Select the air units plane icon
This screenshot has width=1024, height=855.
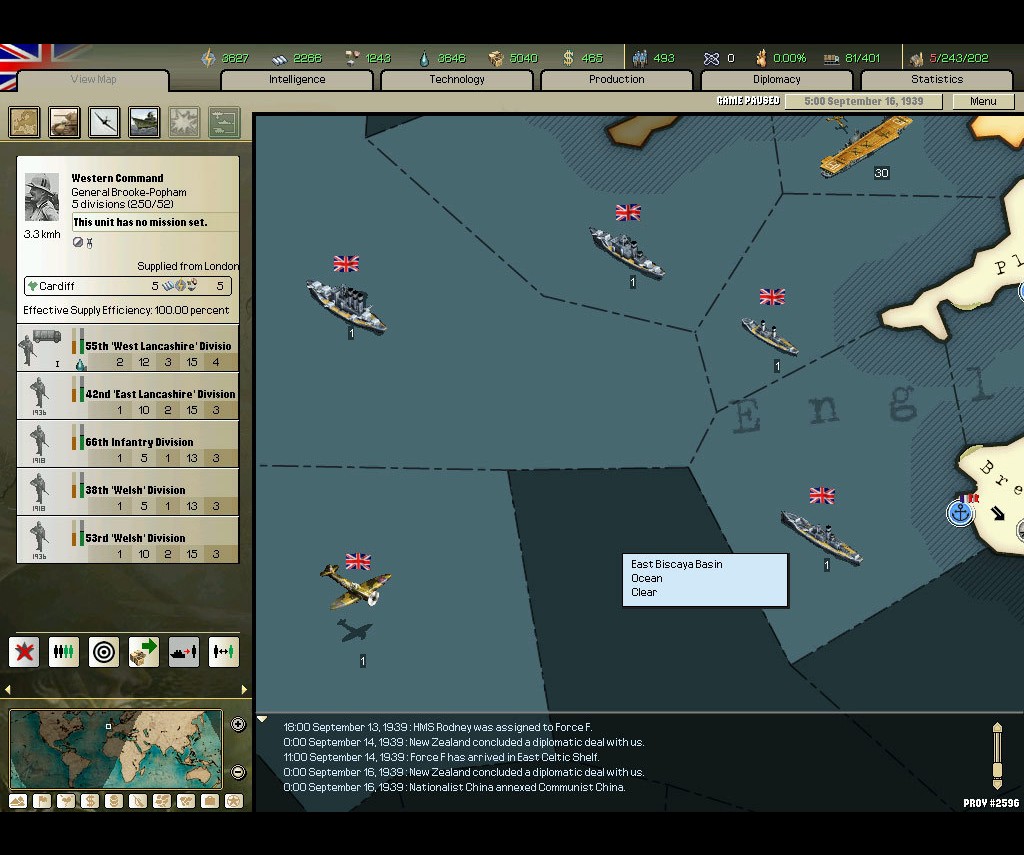click(x=104, y=122)
